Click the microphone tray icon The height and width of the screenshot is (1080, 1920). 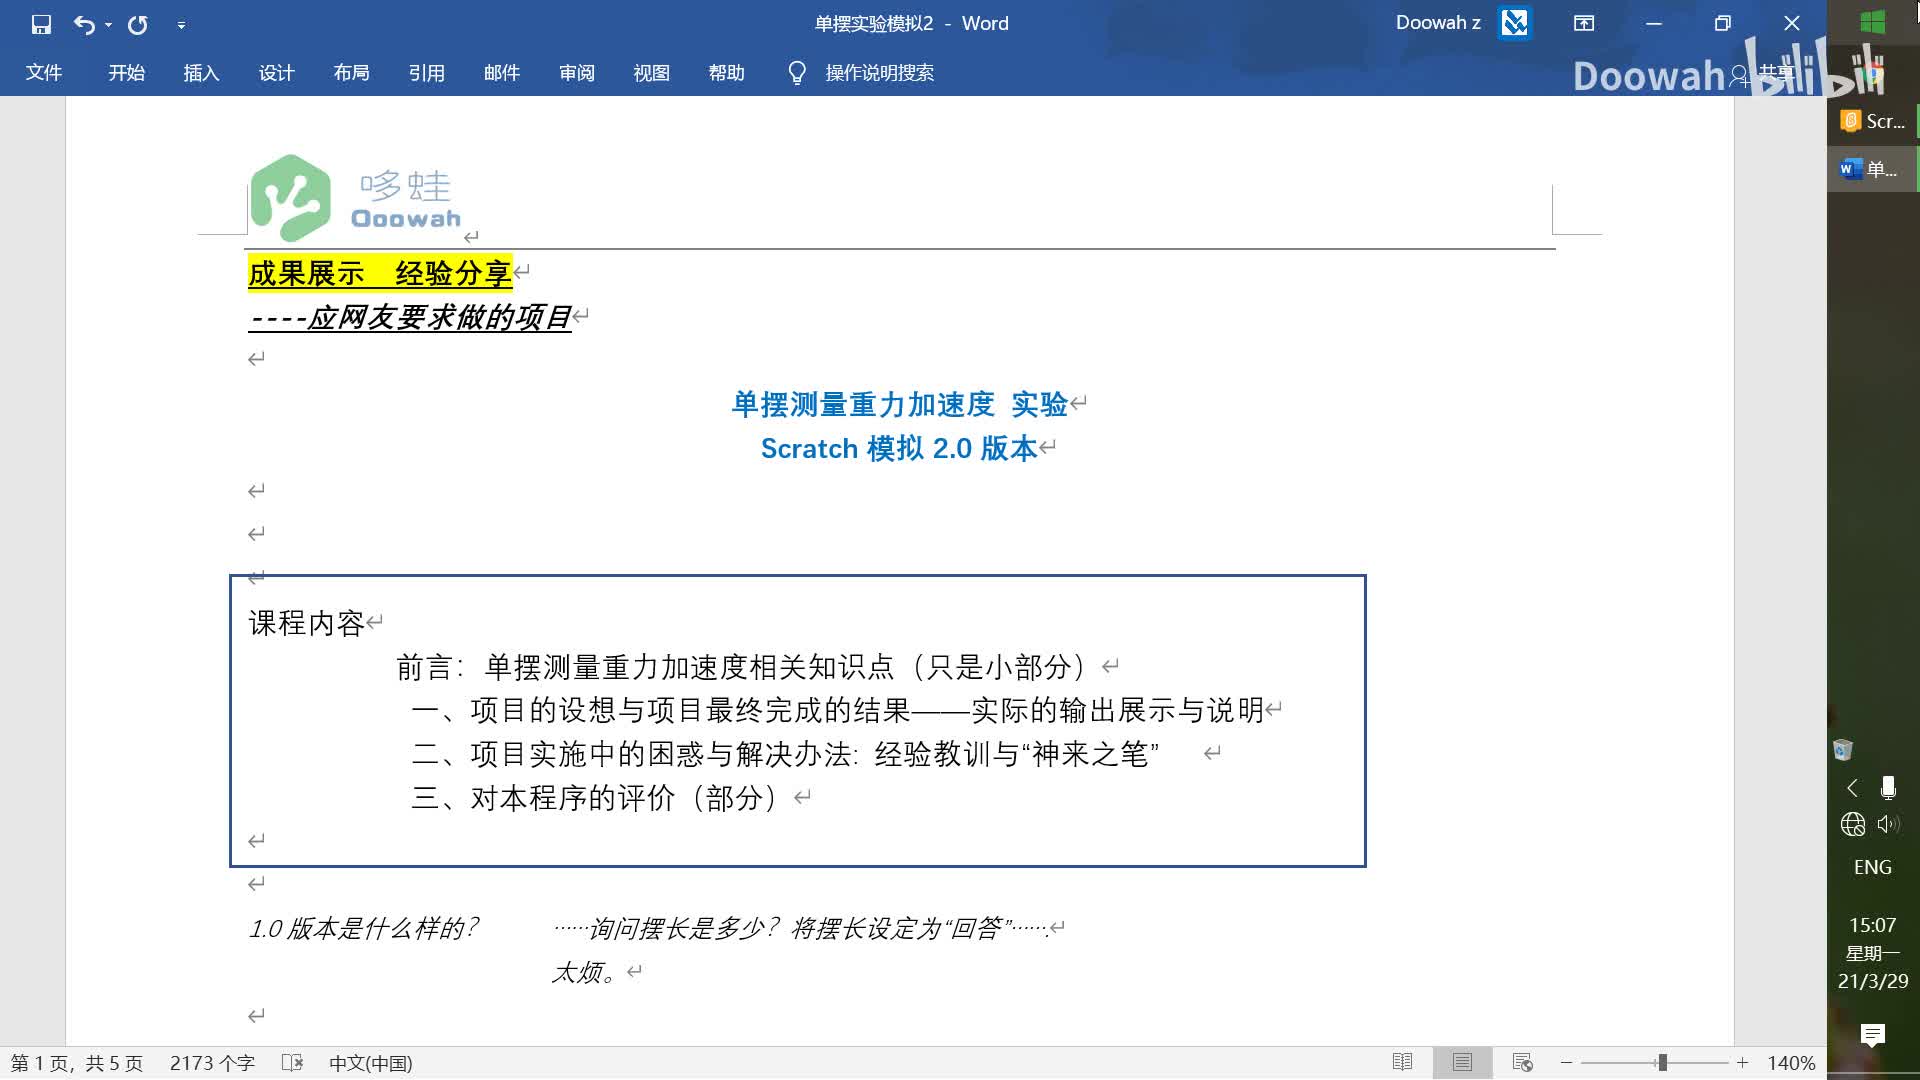point(1888,788)
